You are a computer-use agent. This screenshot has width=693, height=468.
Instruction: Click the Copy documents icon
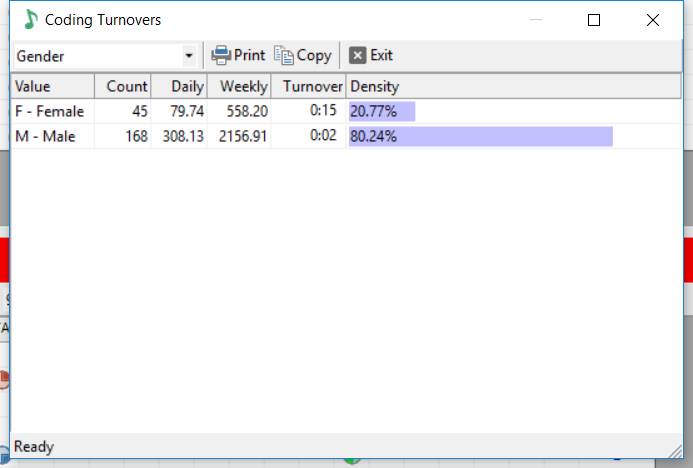(x=284, y=55)
